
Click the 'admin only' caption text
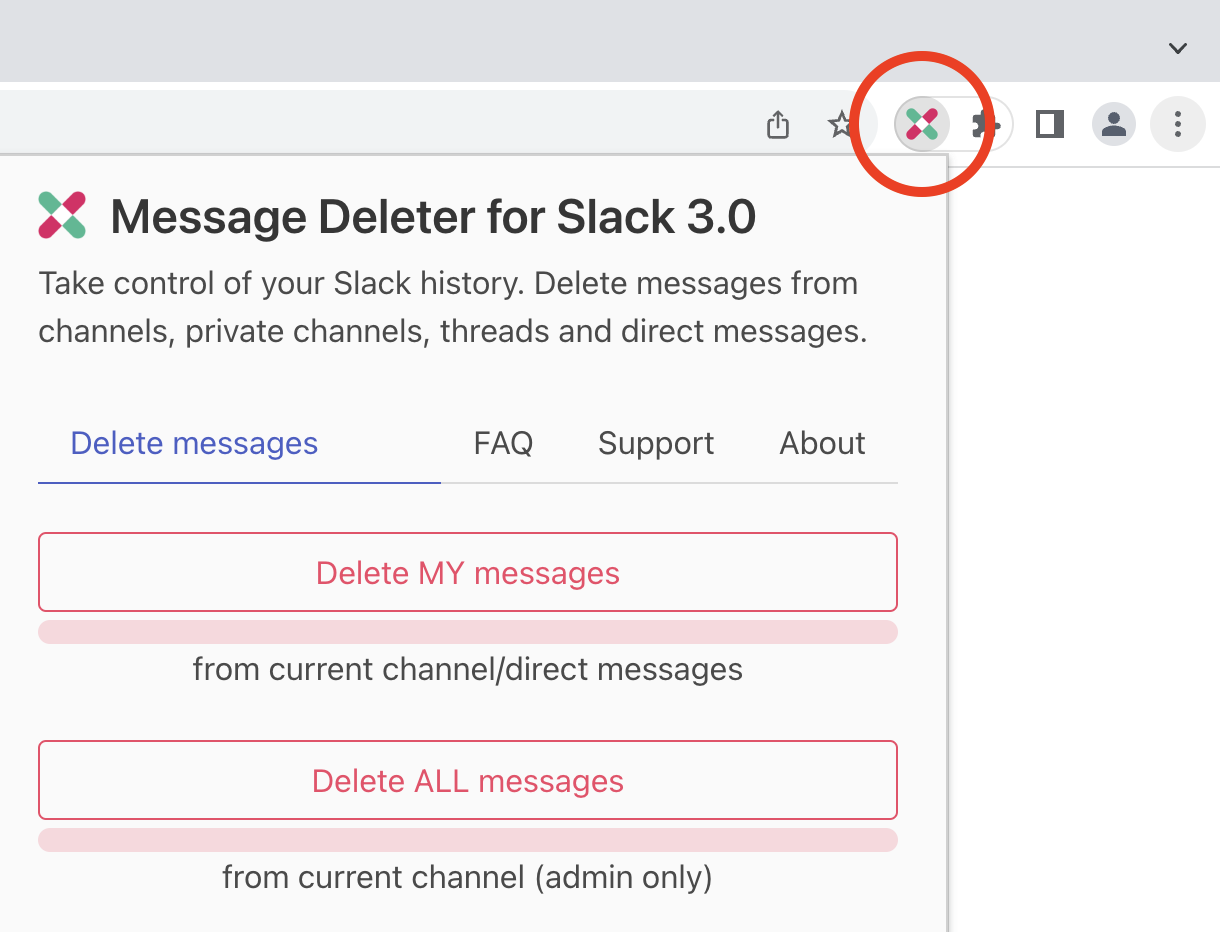(x=467, y=878)
